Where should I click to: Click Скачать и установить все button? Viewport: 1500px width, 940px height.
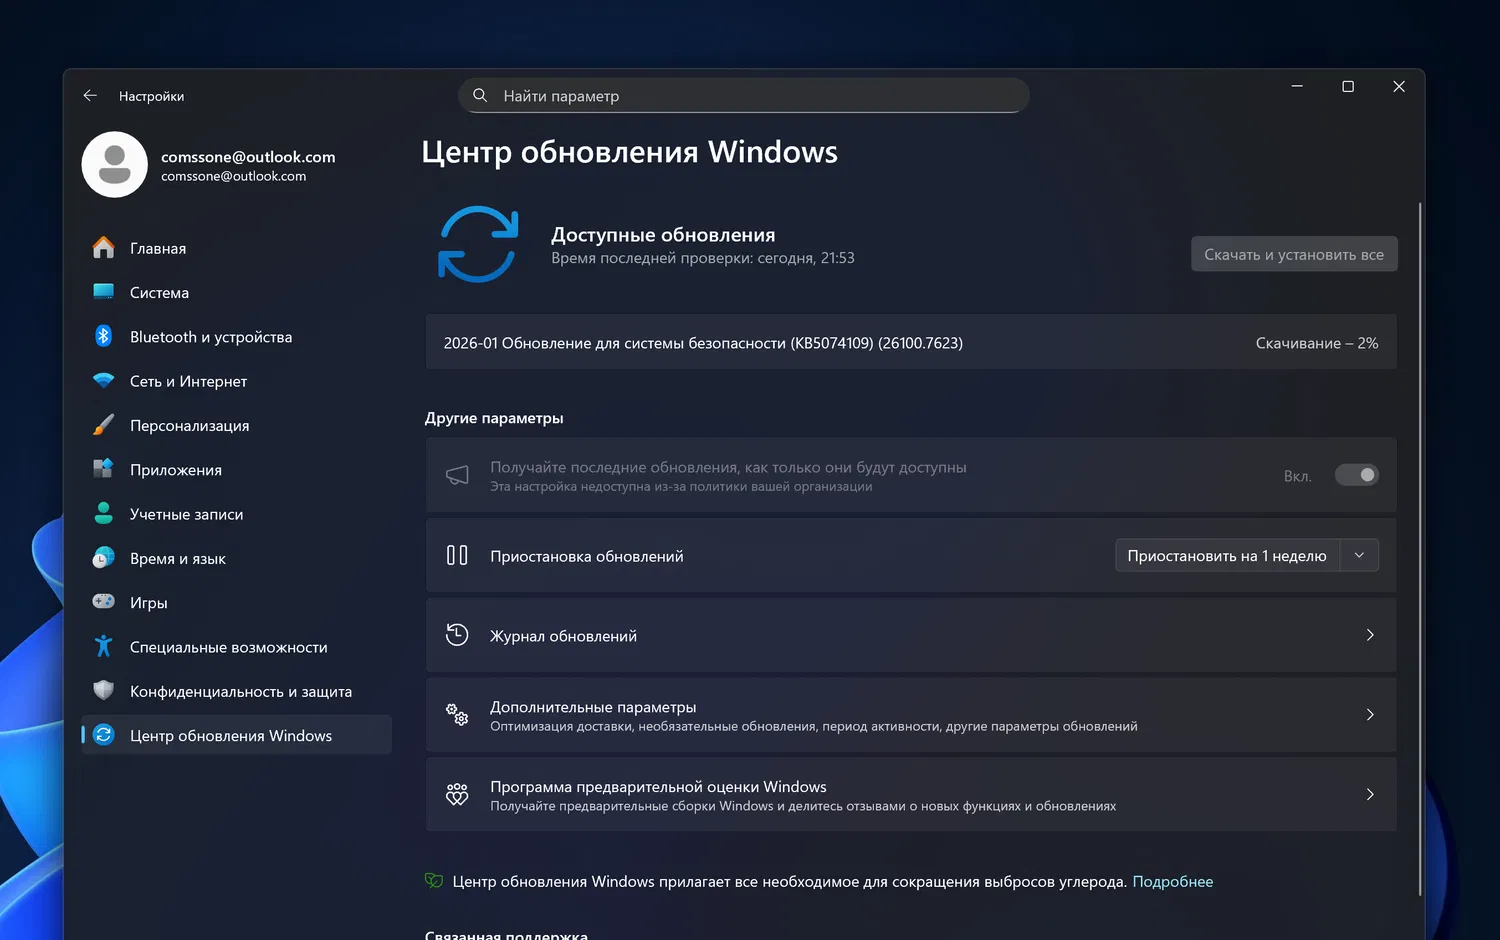[1294, 254]
